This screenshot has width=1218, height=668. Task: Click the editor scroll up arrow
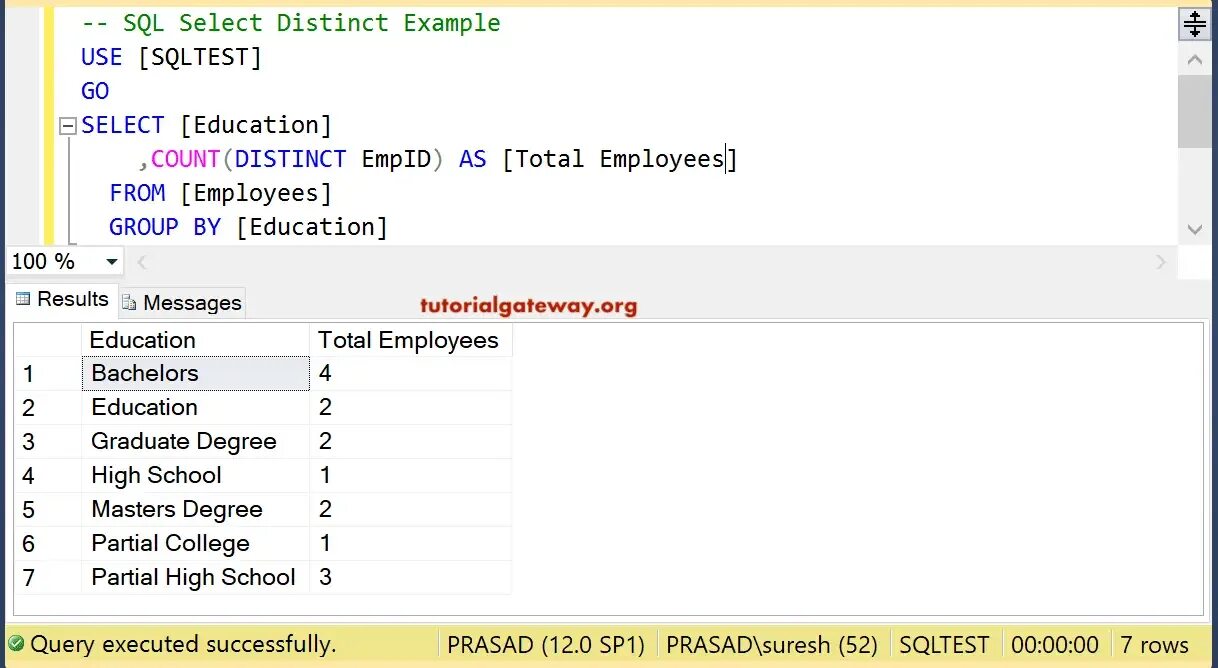click(x=1194, y=61)
